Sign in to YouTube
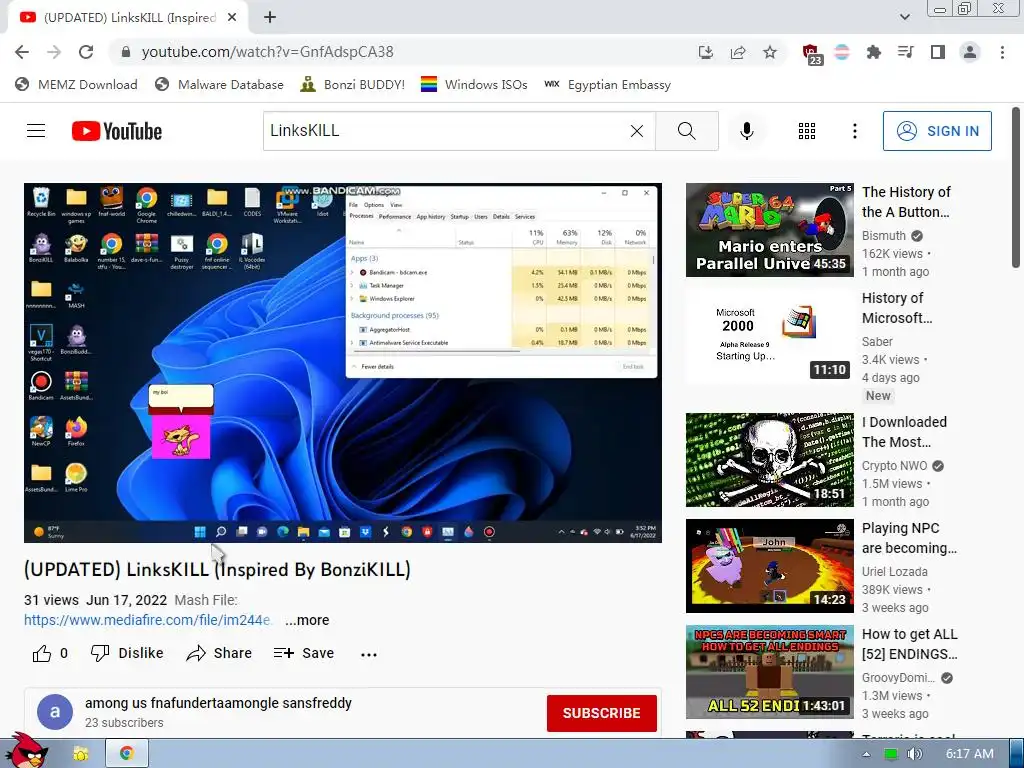This screenshot has height=768, width=1024. (937, 131)
